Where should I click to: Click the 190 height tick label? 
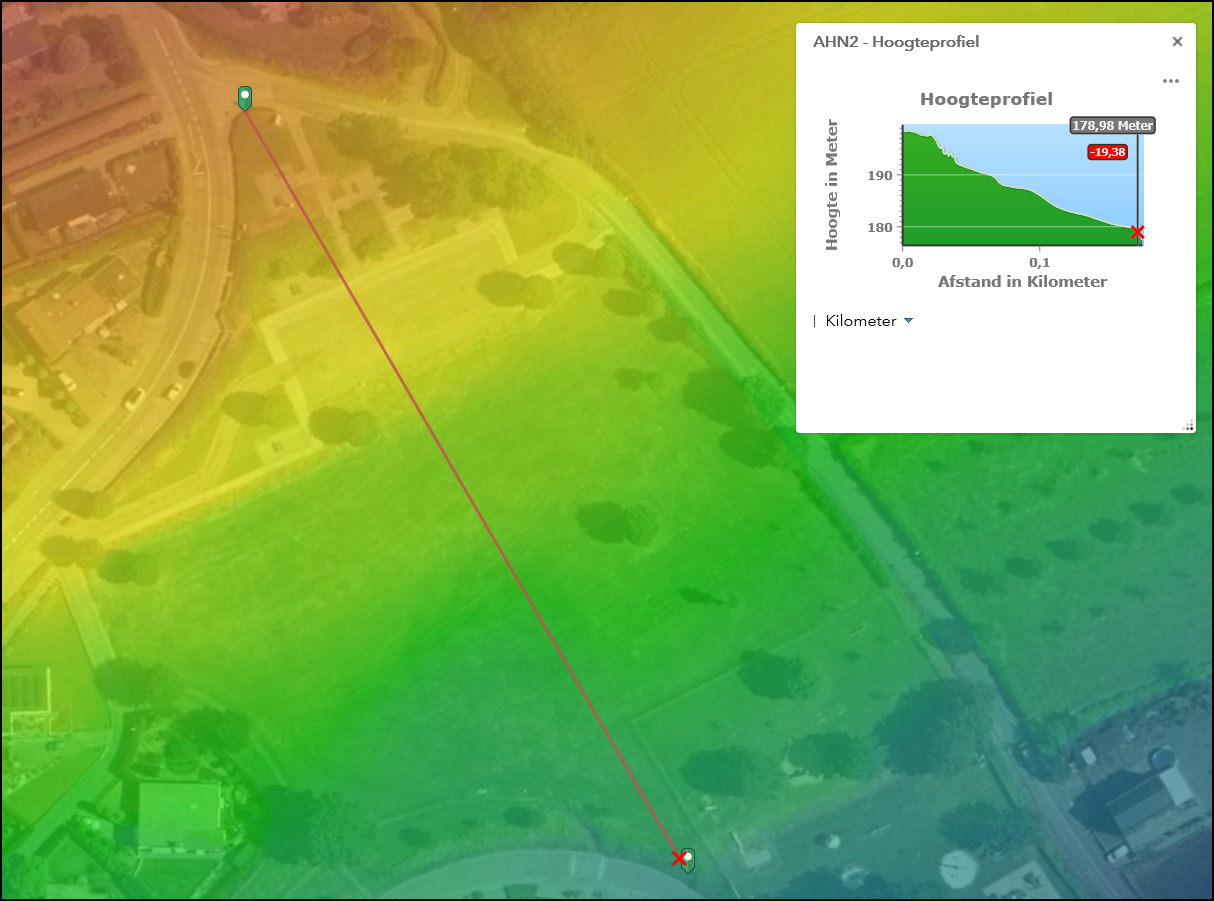(880, 175)
